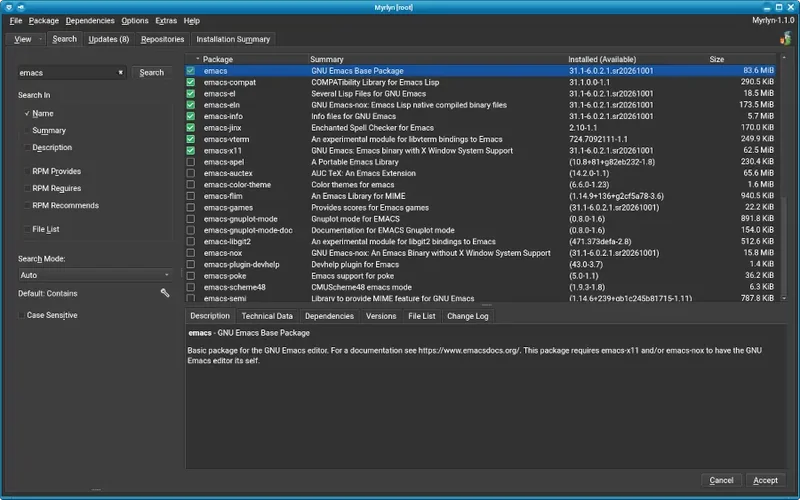Screen dimensions: 800x500
Task: Enable the RPM Requires checkbox
Action: (27, 188)
